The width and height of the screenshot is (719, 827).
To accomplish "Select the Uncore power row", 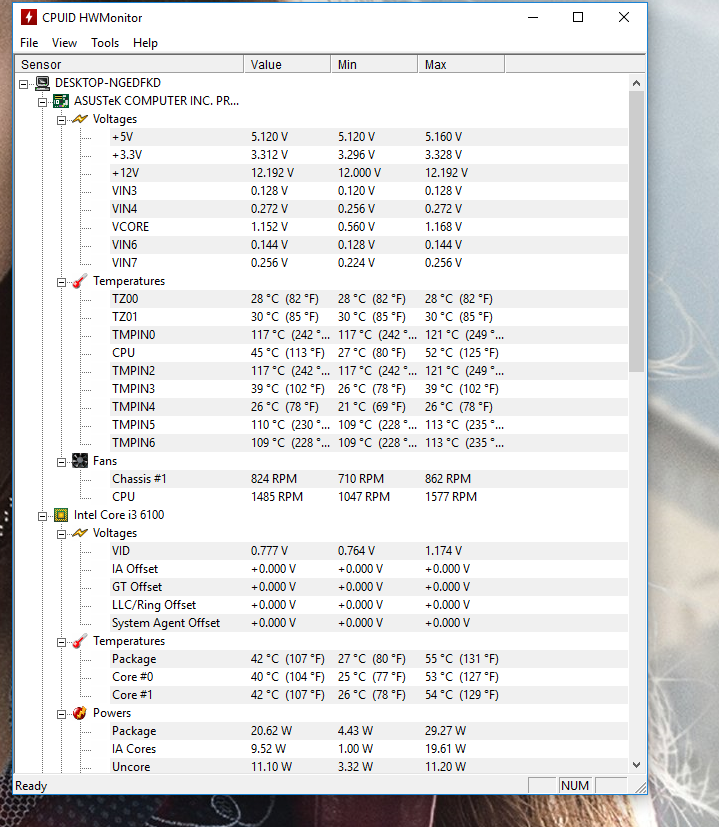I will pyautogui.click(x=369, y=766).
